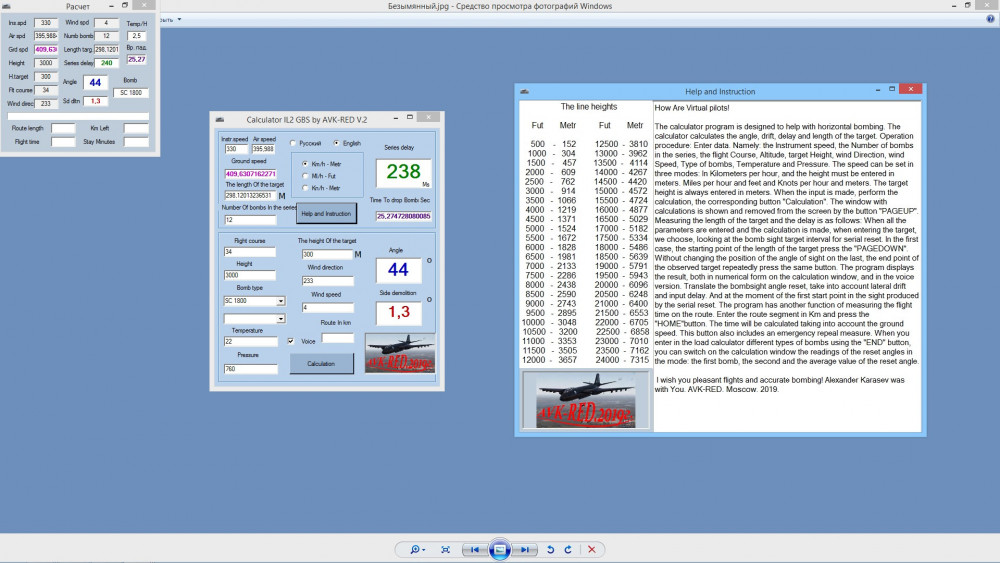Go to the previous photo
1000x563 pixels.
coord(477,549)
